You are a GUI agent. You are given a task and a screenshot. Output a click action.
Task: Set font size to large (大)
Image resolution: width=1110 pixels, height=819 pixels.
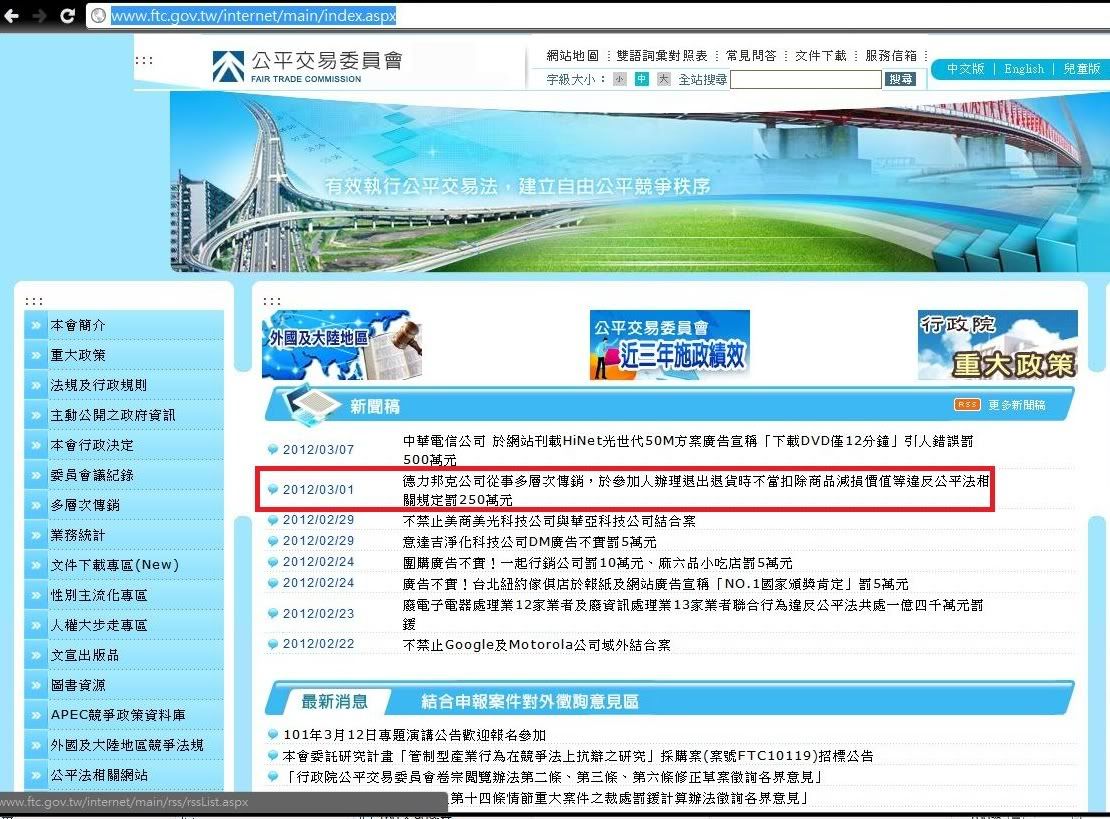663,79
